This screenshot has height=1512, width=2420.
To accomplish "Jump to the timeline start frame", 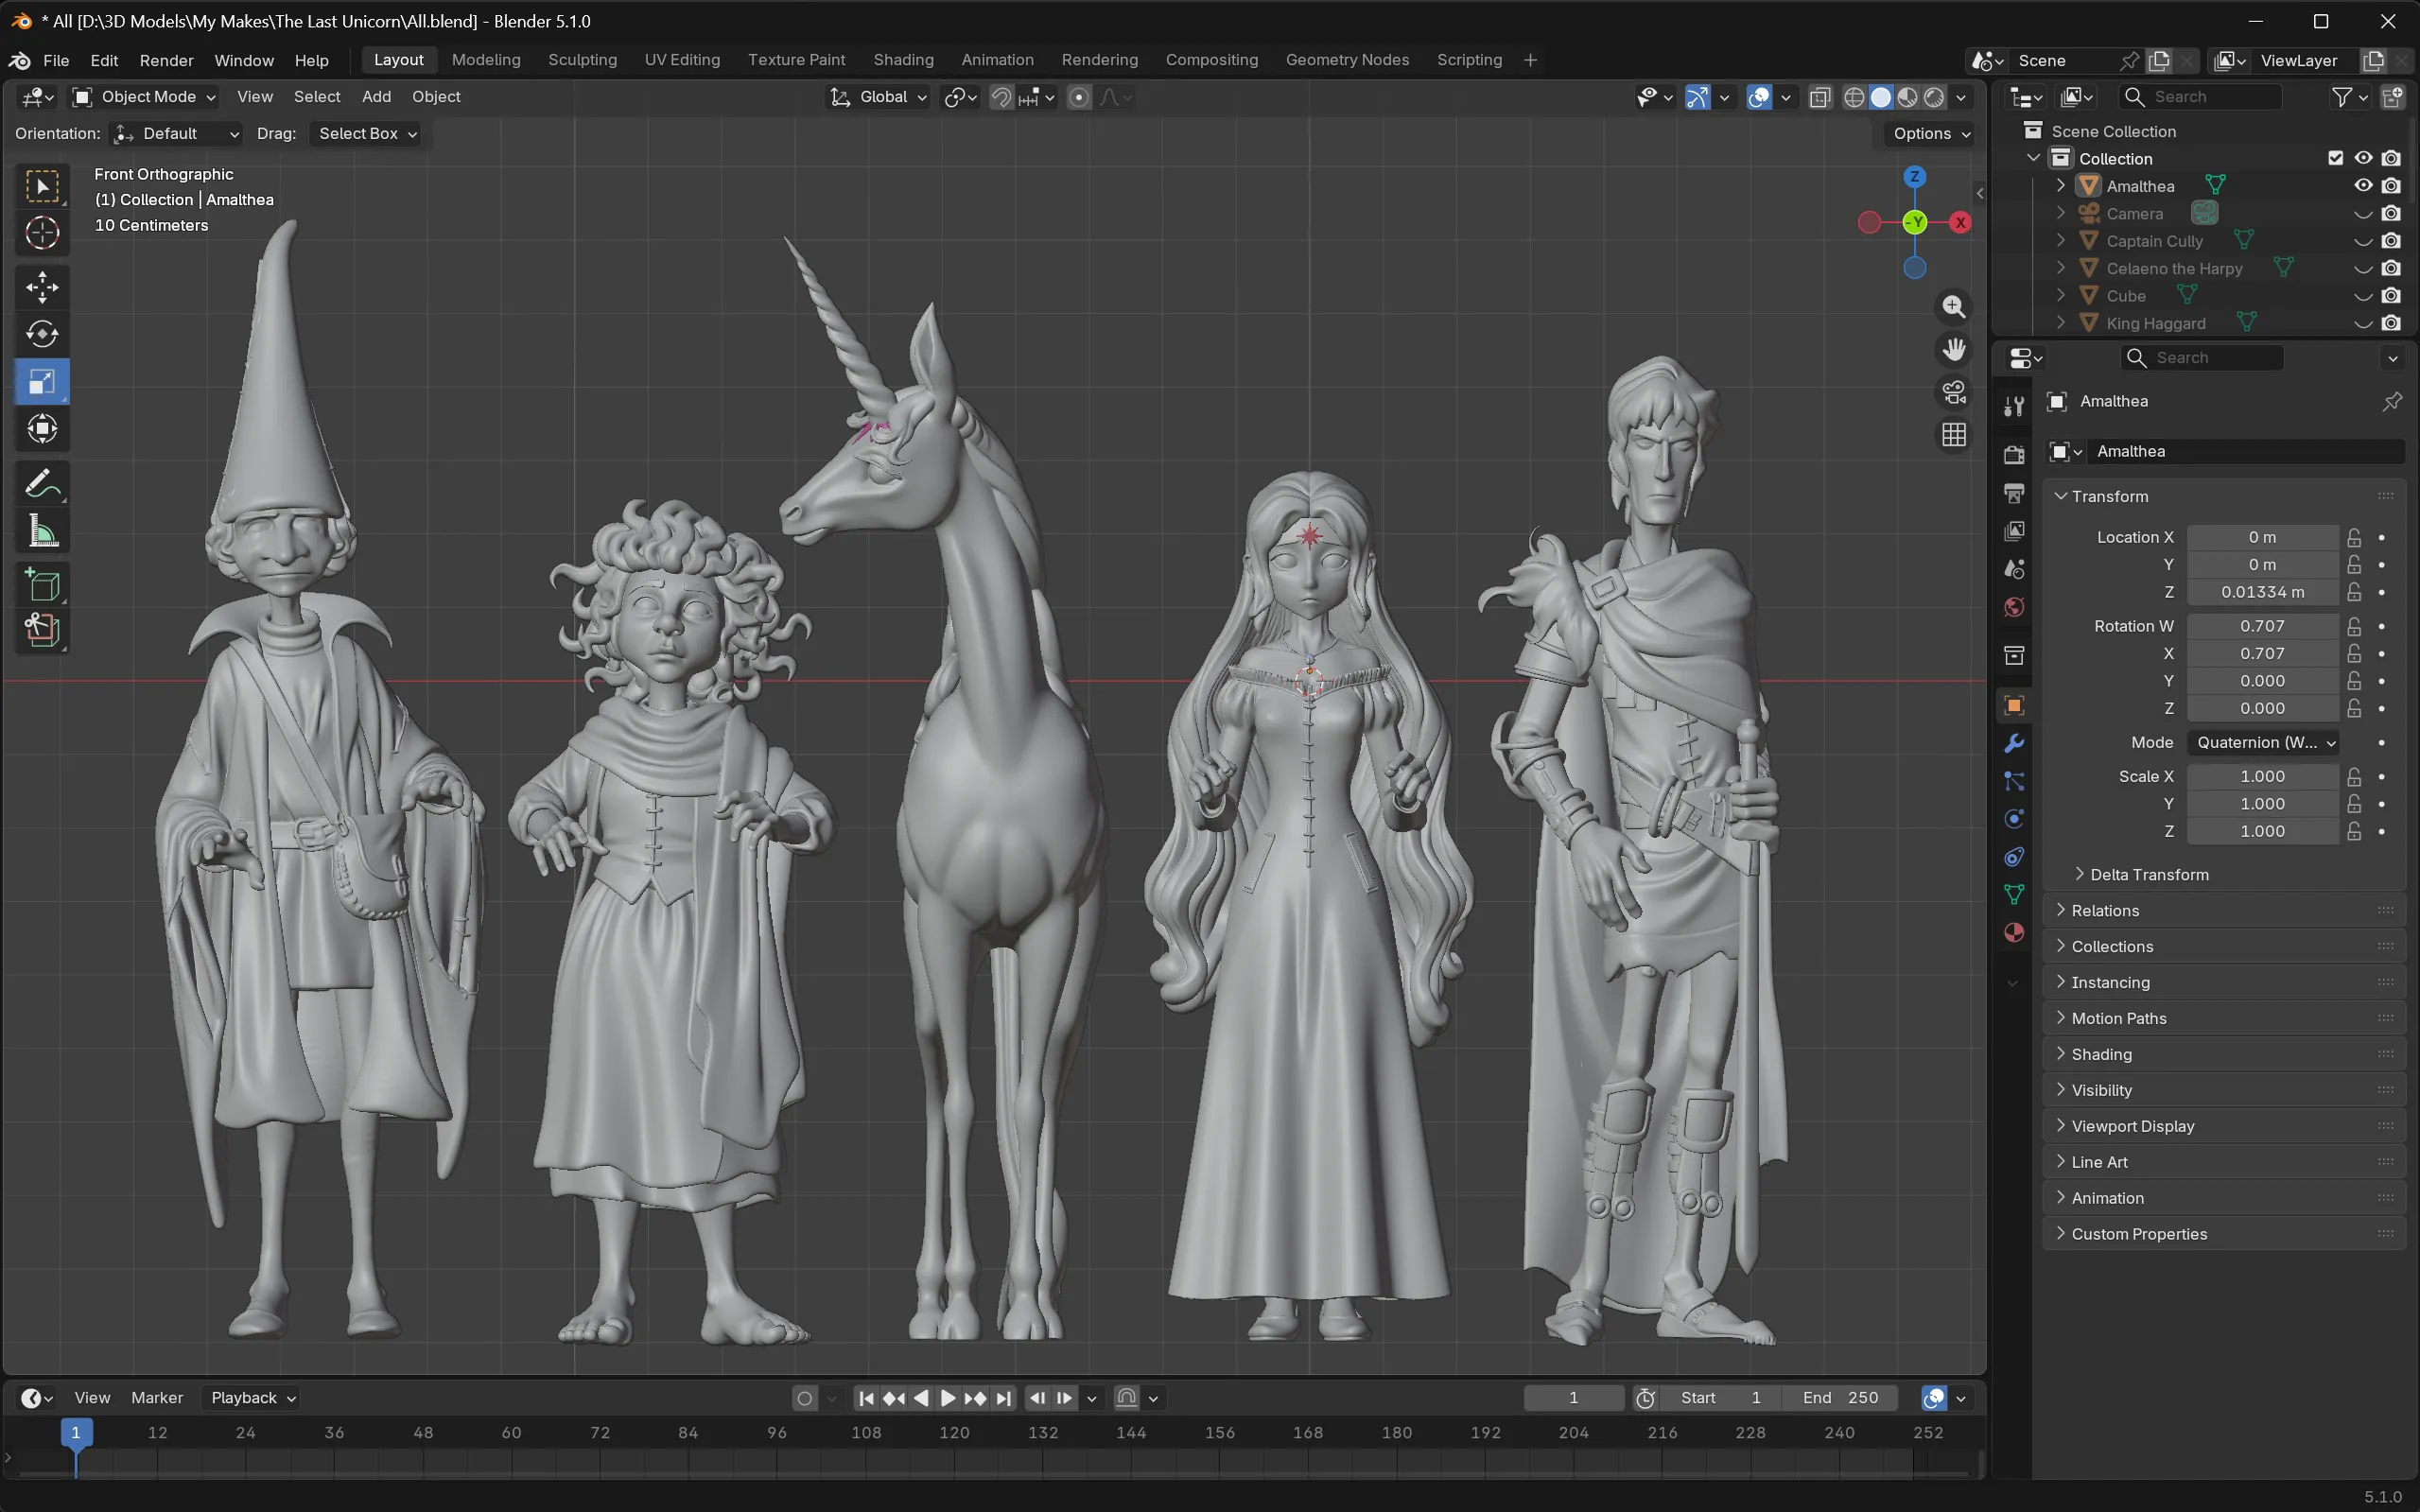I will [866, 1398].
